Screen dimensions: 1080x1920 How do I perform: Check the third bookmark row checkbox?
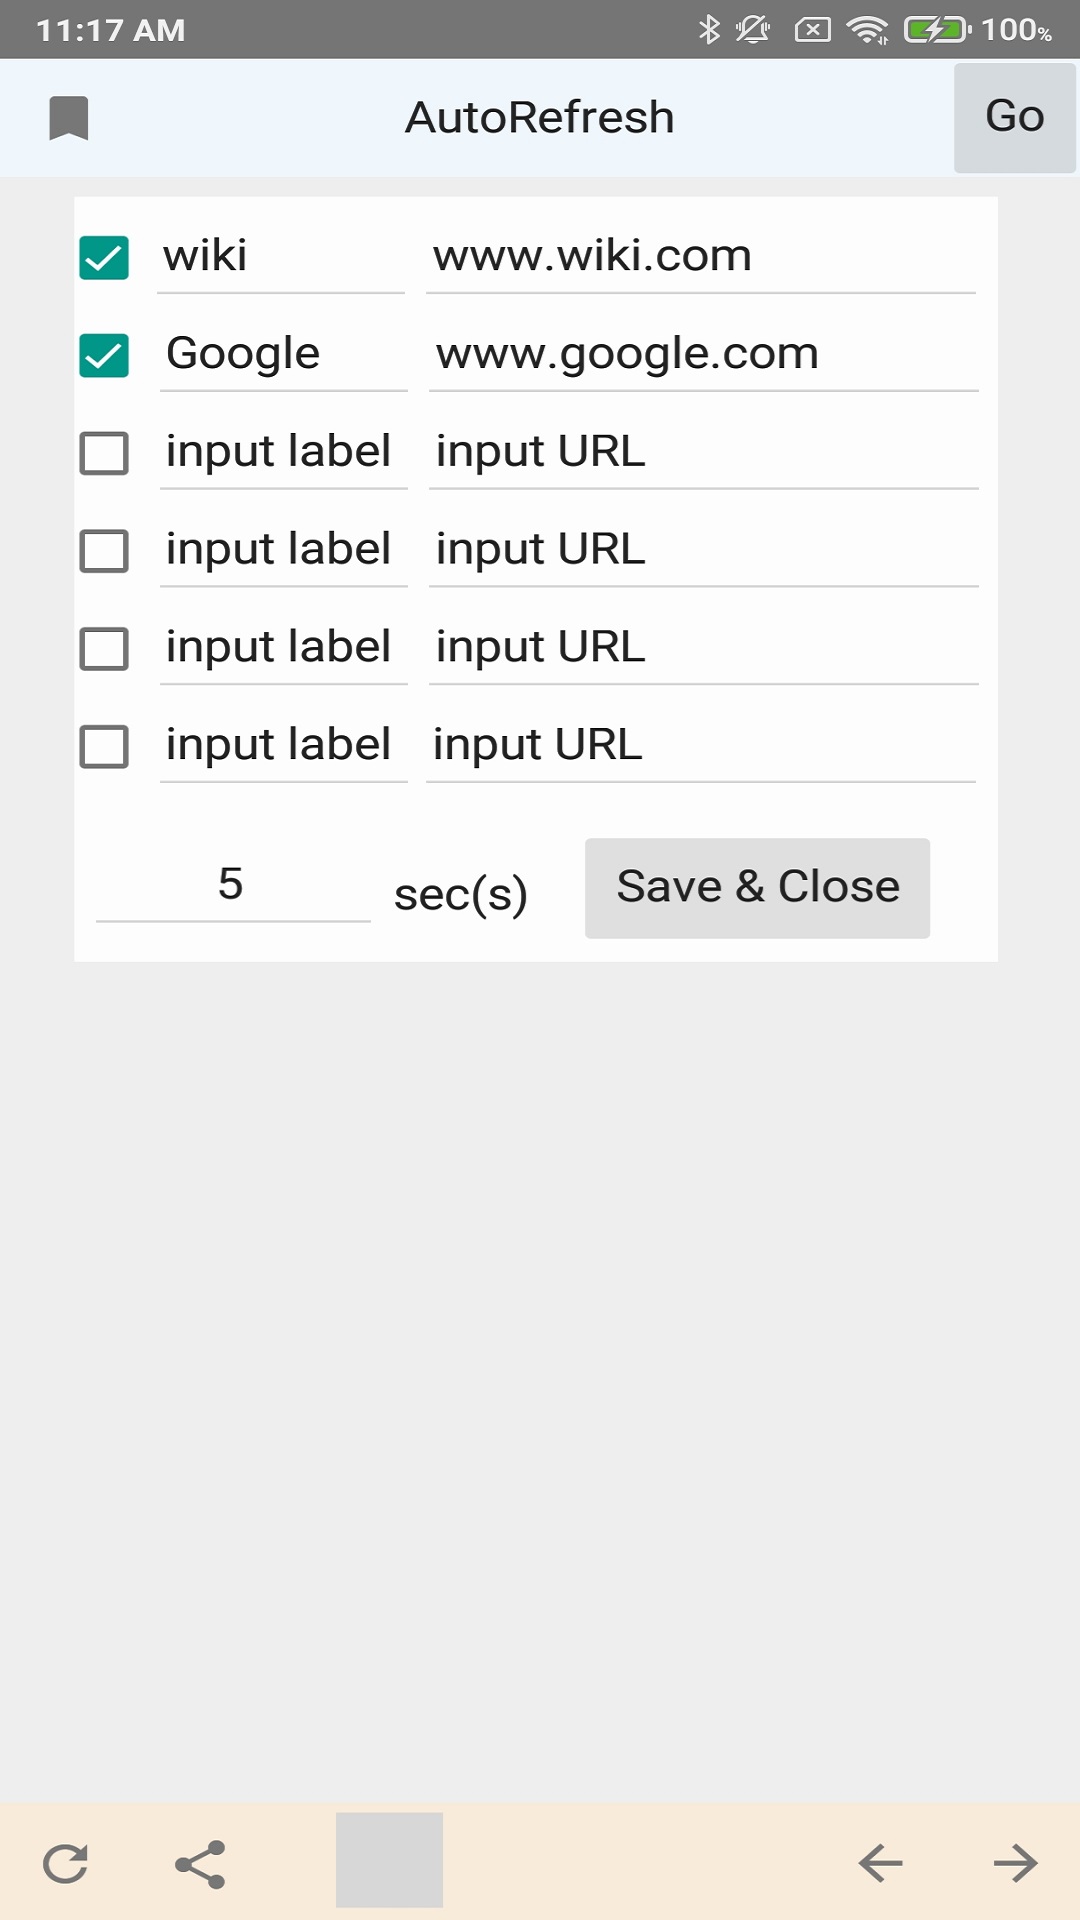[104, 453]
